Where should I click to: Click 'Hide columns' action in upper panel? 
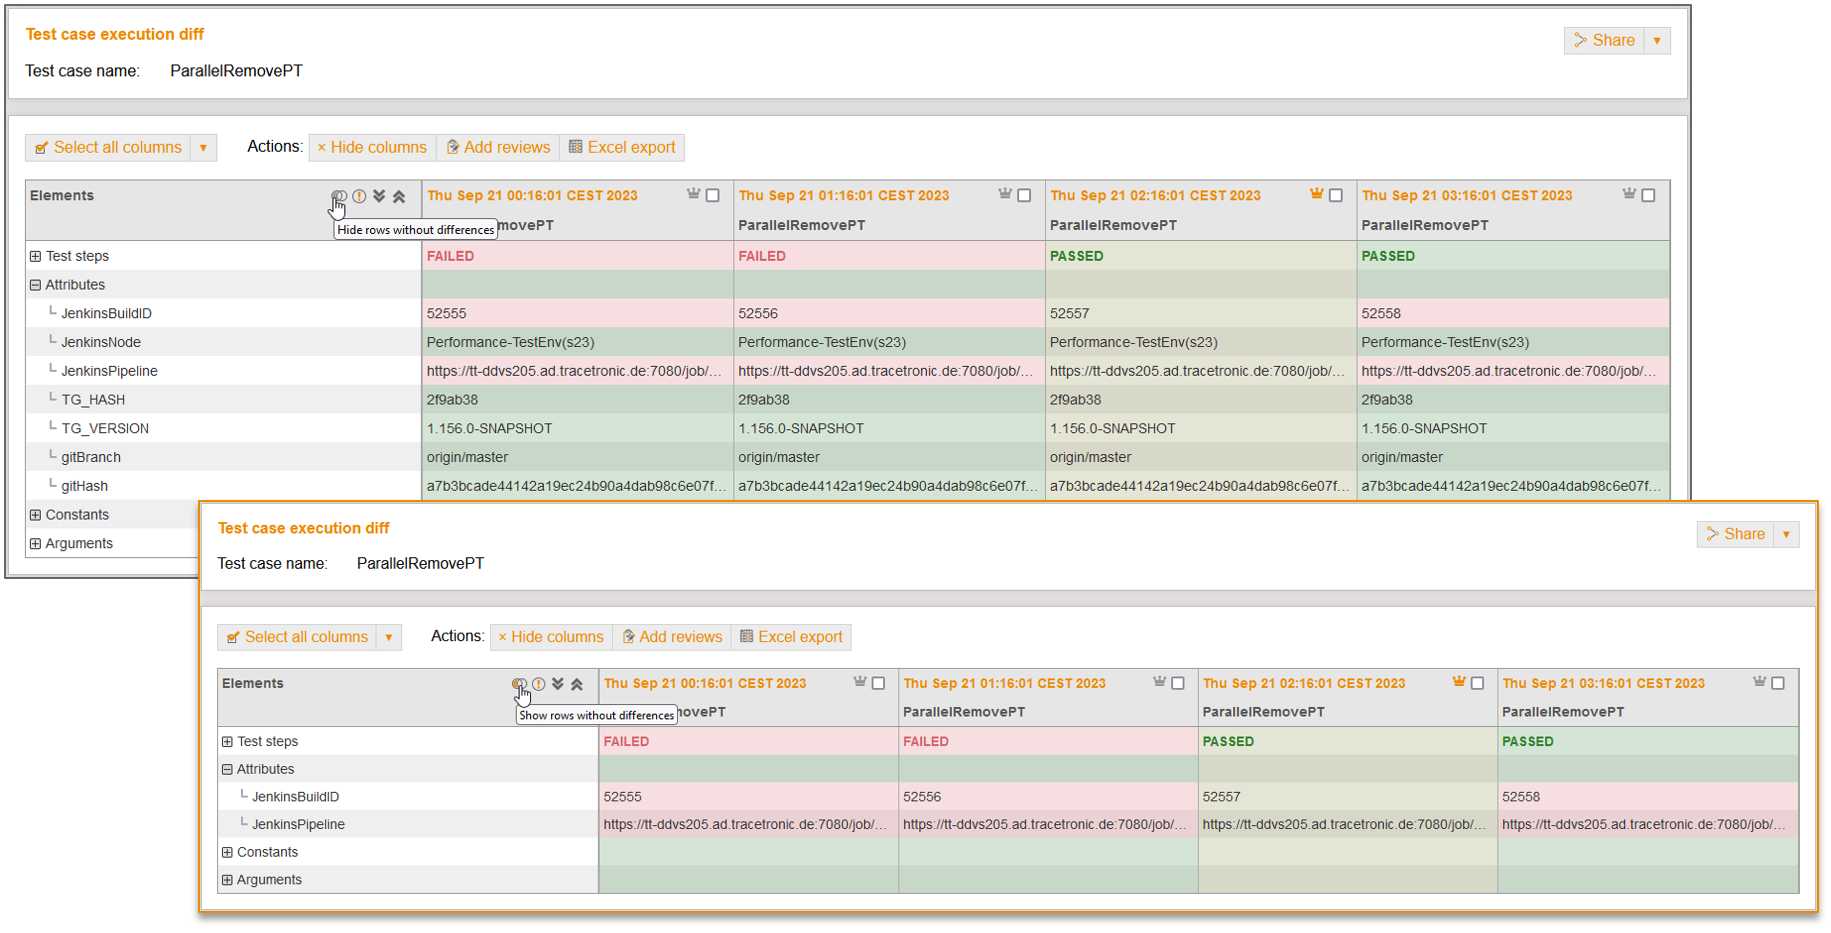[372, 148]
